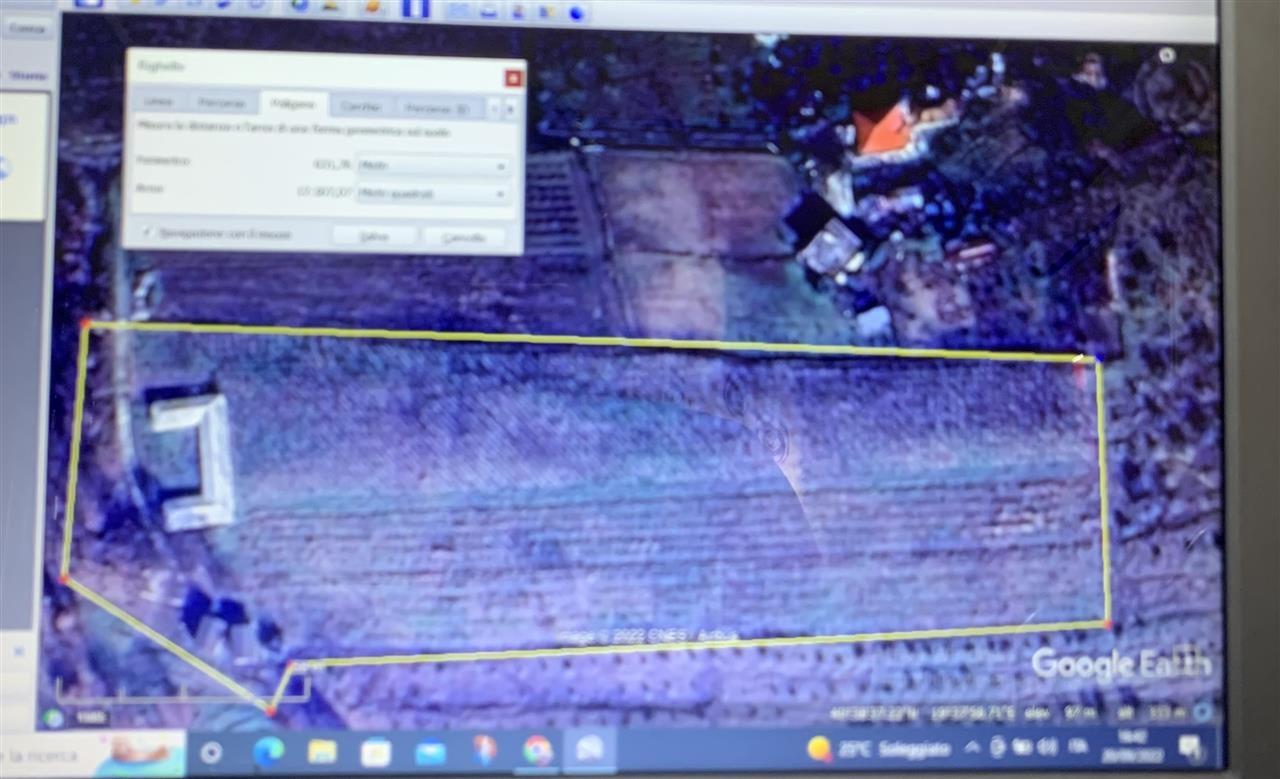Switch to the Linea tab
Viewport: 1280px width, 779px height.
pos(157,103)
